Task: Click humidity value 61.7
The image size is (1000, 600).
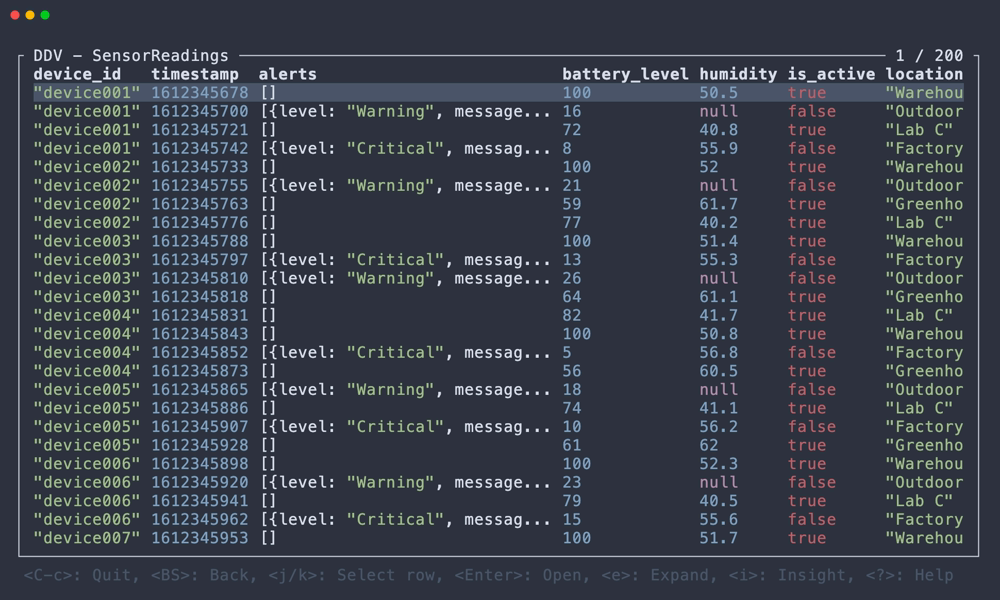Action: point(718,203)
